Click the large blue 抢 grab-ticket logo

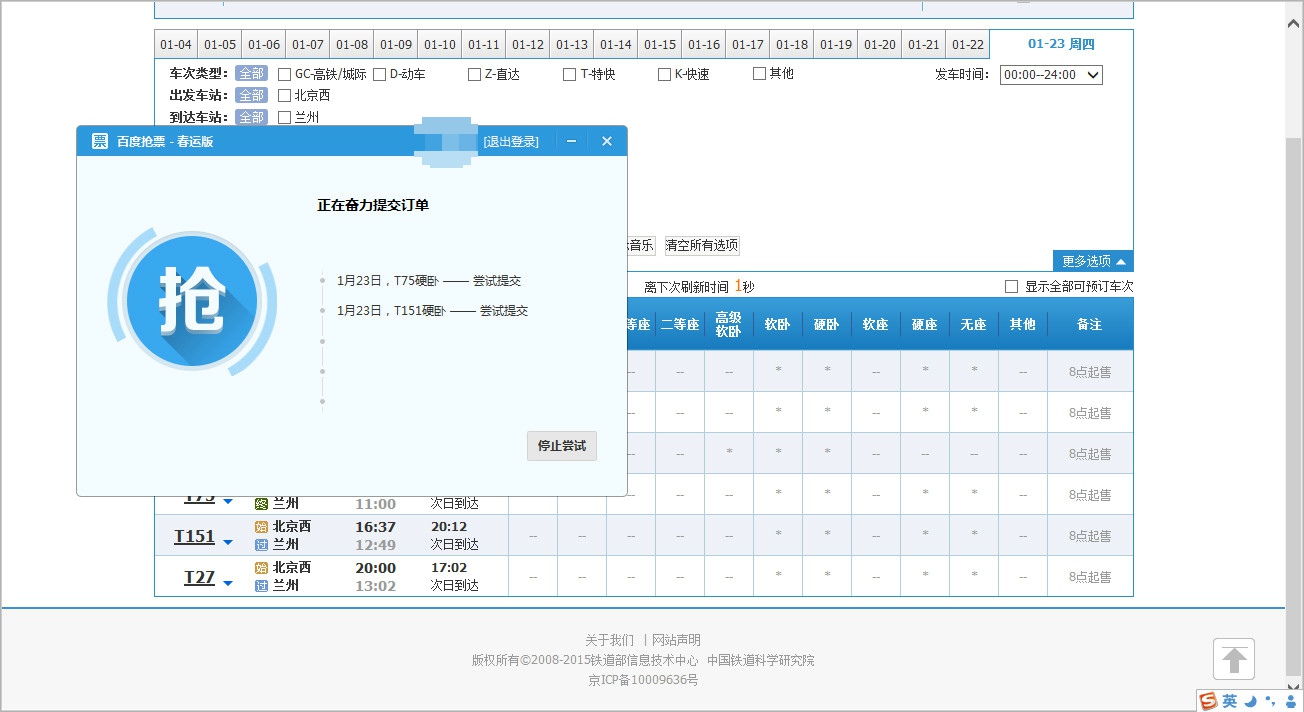[191, 301]
